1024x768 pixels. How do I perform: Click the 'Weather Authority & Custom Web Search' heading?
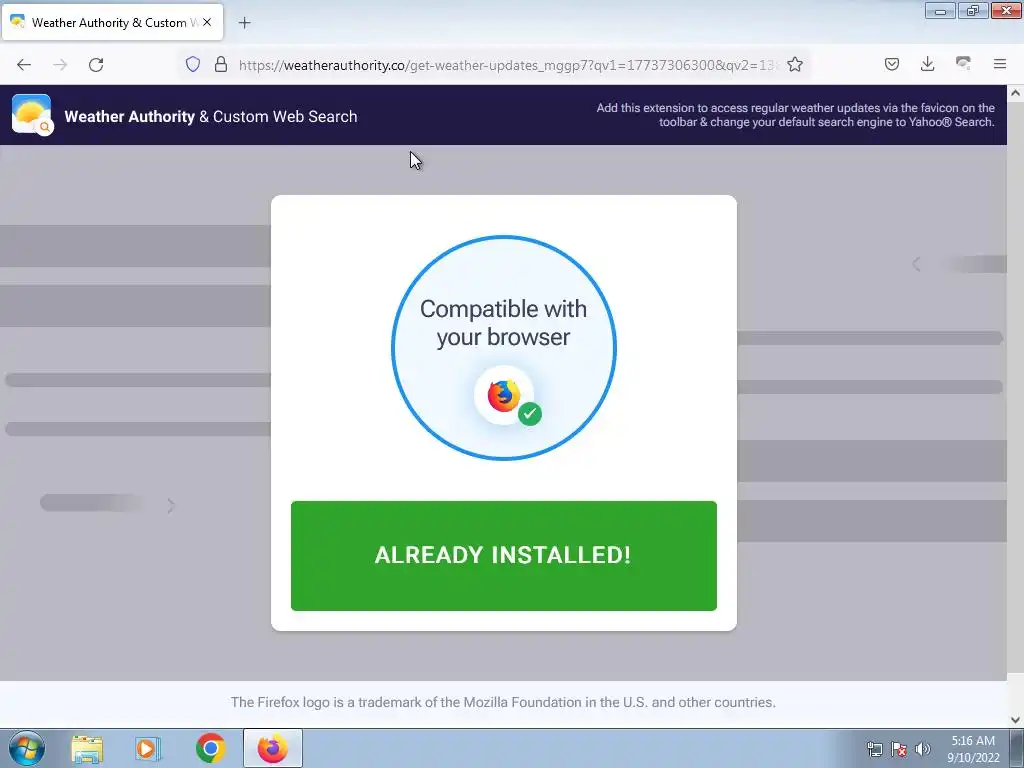210,116
